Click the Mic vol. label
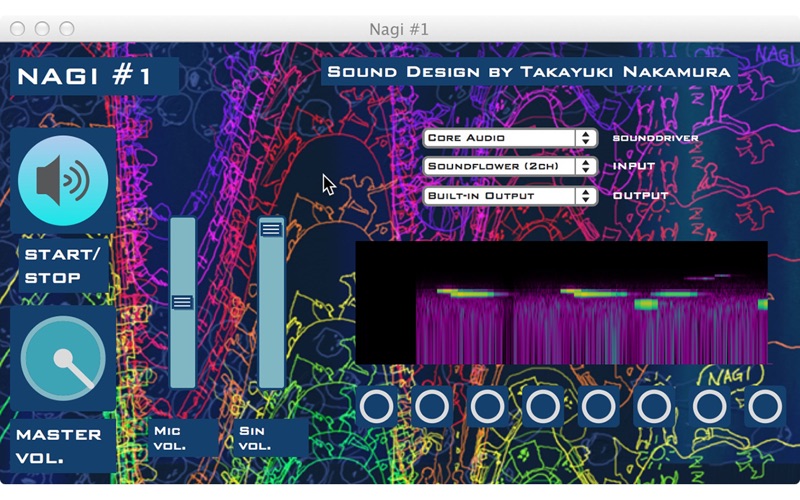 183,438
